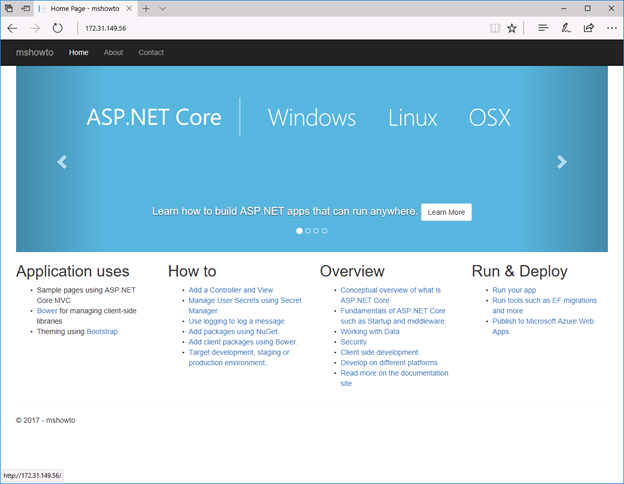Open Manage User Secrets using Secret Manager
624x484 pixels.
coord(245,305)
